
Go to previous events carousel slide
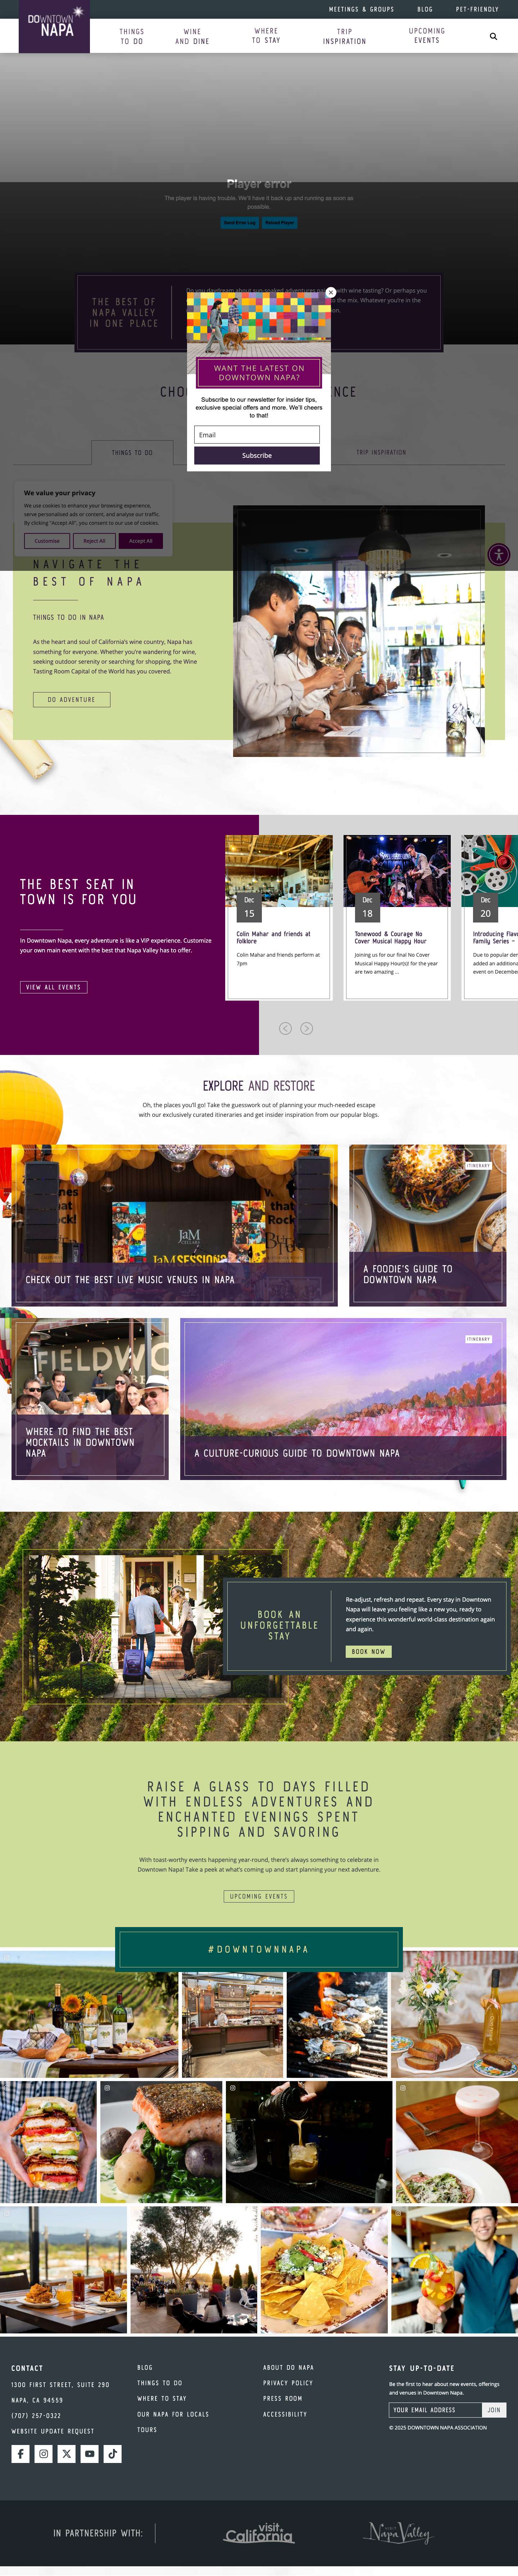285,1028
